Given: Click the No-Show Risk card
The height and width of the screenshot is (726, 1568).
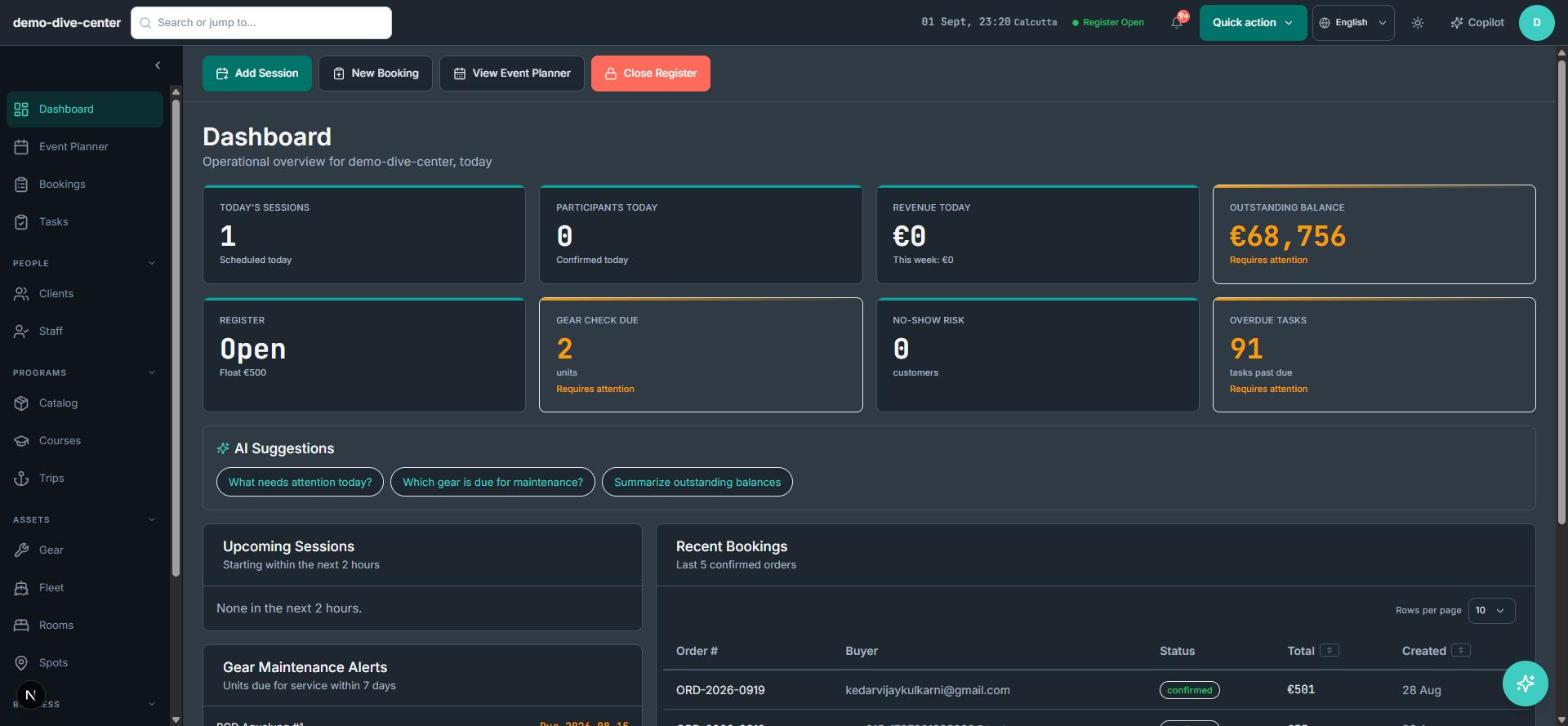Looking at the screenshot, I should tap(1037, 355).
